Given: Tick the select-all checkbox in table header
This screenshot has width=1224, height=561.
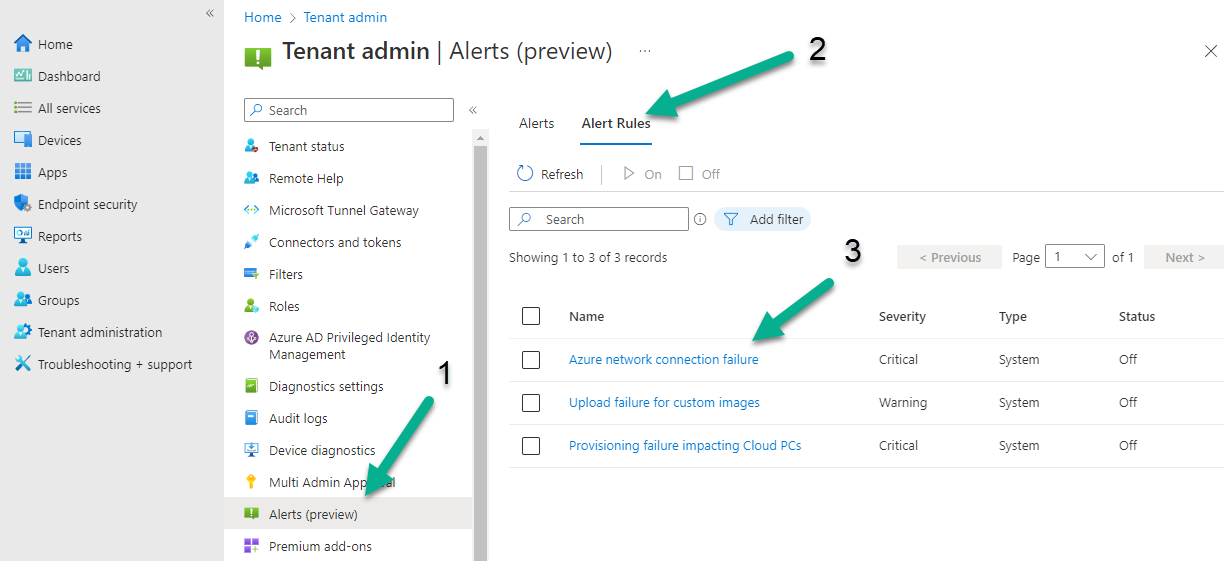Looking at the screenshot, I should 531,316.
